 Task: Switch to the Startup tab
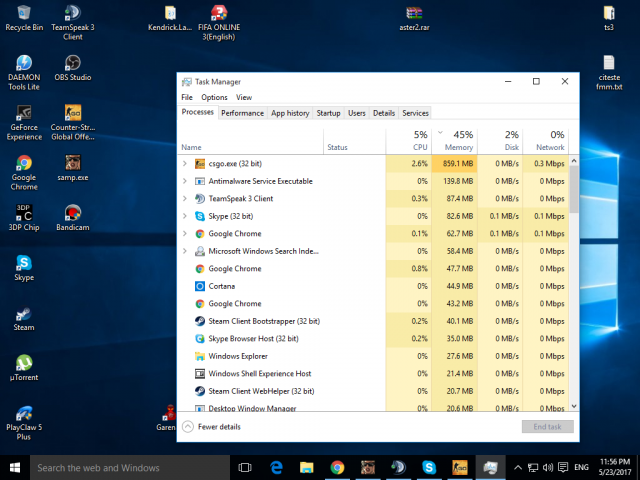328,113
